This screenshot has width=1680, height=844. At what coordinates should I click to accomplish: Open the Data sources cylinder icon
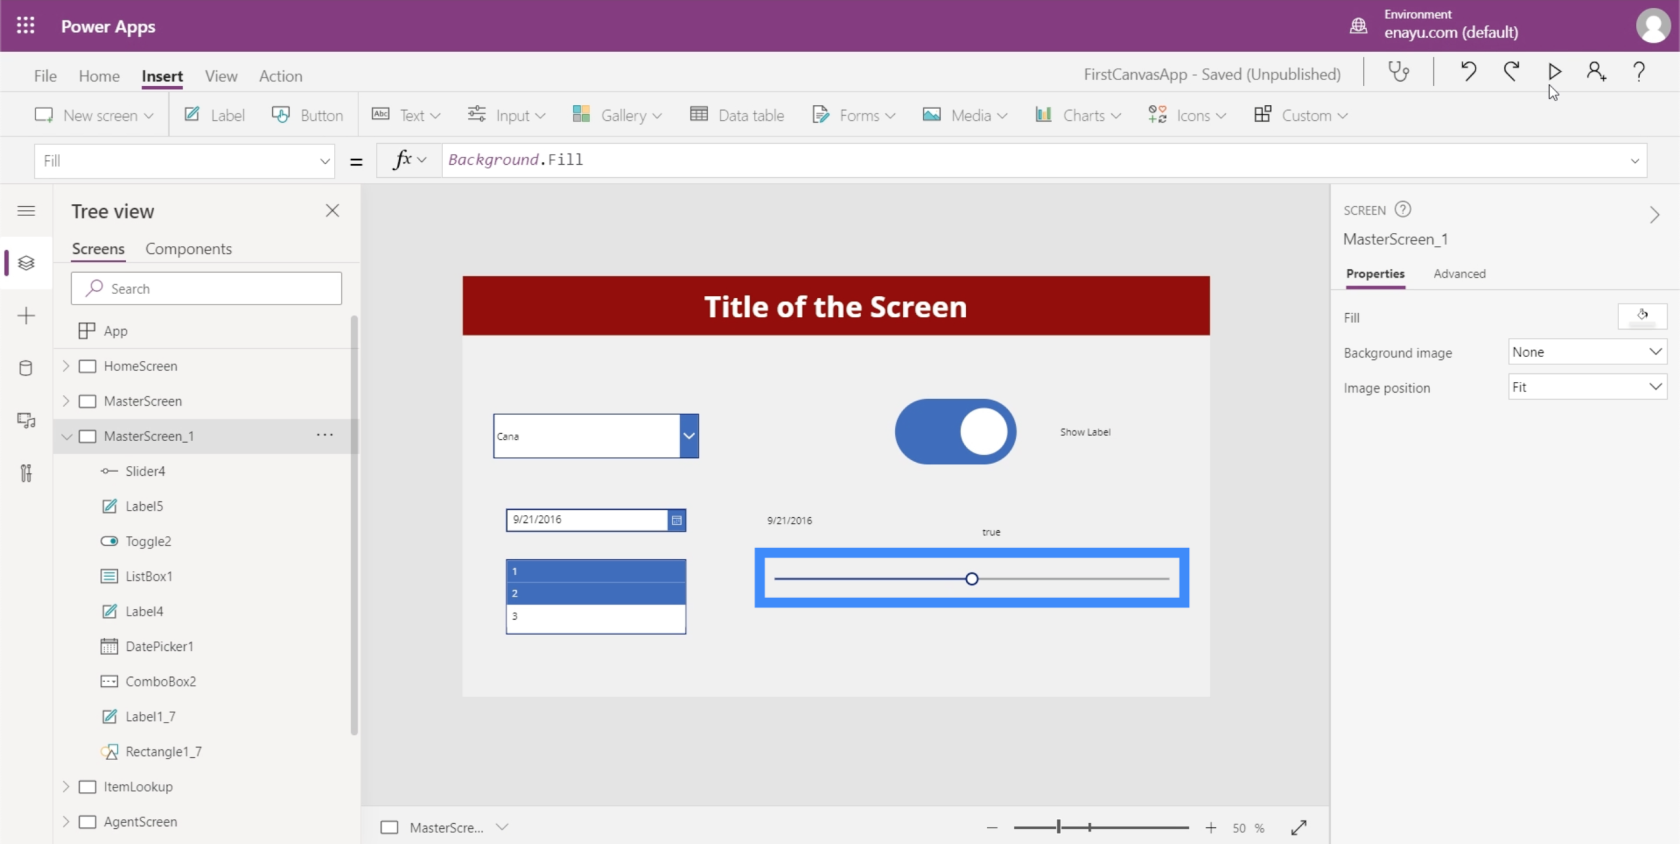coord(26,368)
